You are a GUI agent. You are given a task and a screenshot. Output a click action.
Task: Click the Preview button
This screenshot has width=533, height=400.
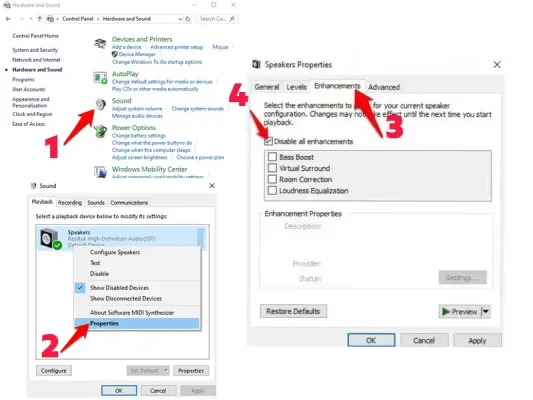(x=460, y=311)
